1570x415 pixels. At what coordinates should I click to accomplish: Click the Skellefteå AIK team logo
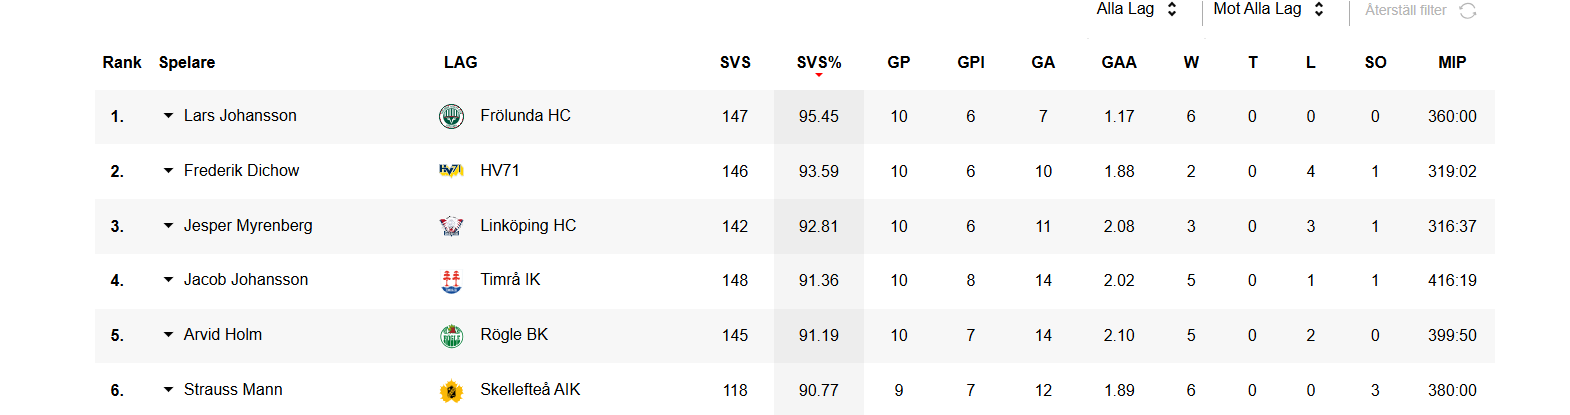tap(451, 391)
